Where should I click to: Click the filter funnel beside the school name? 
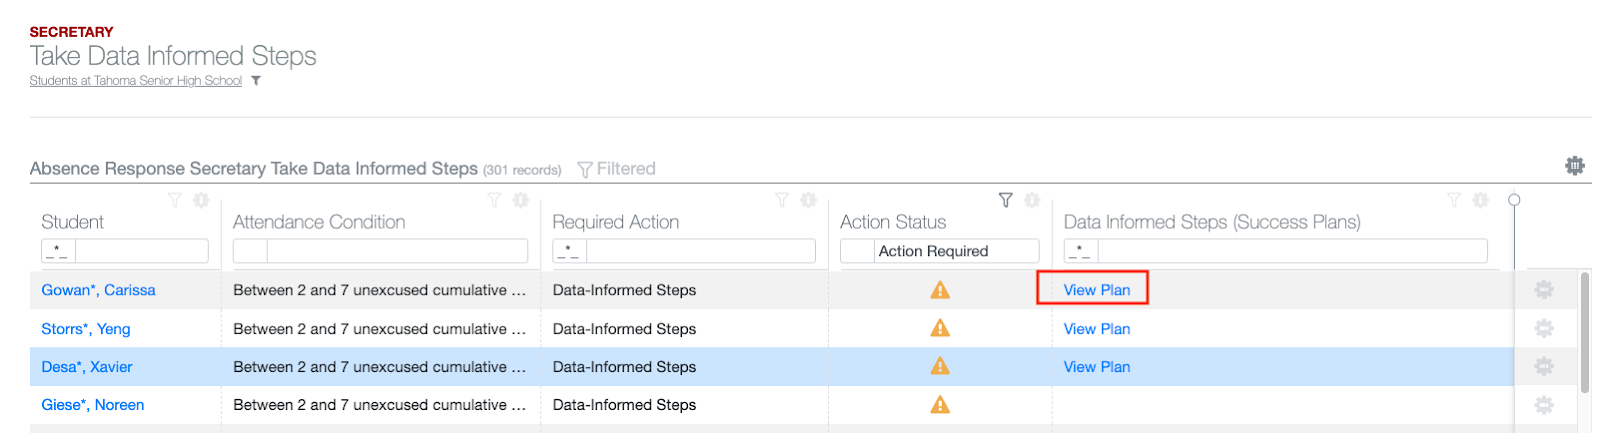[256, 81]
